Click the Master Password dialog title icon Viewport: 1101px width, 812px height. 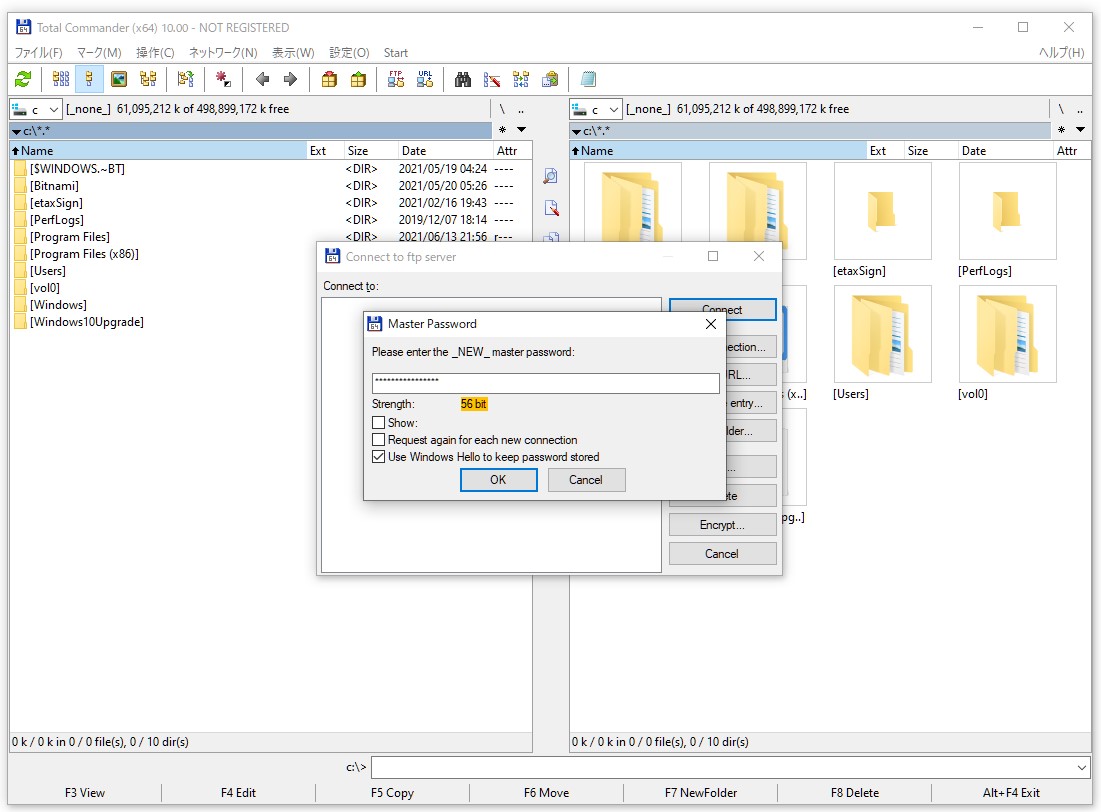click(x=375, y=324)
